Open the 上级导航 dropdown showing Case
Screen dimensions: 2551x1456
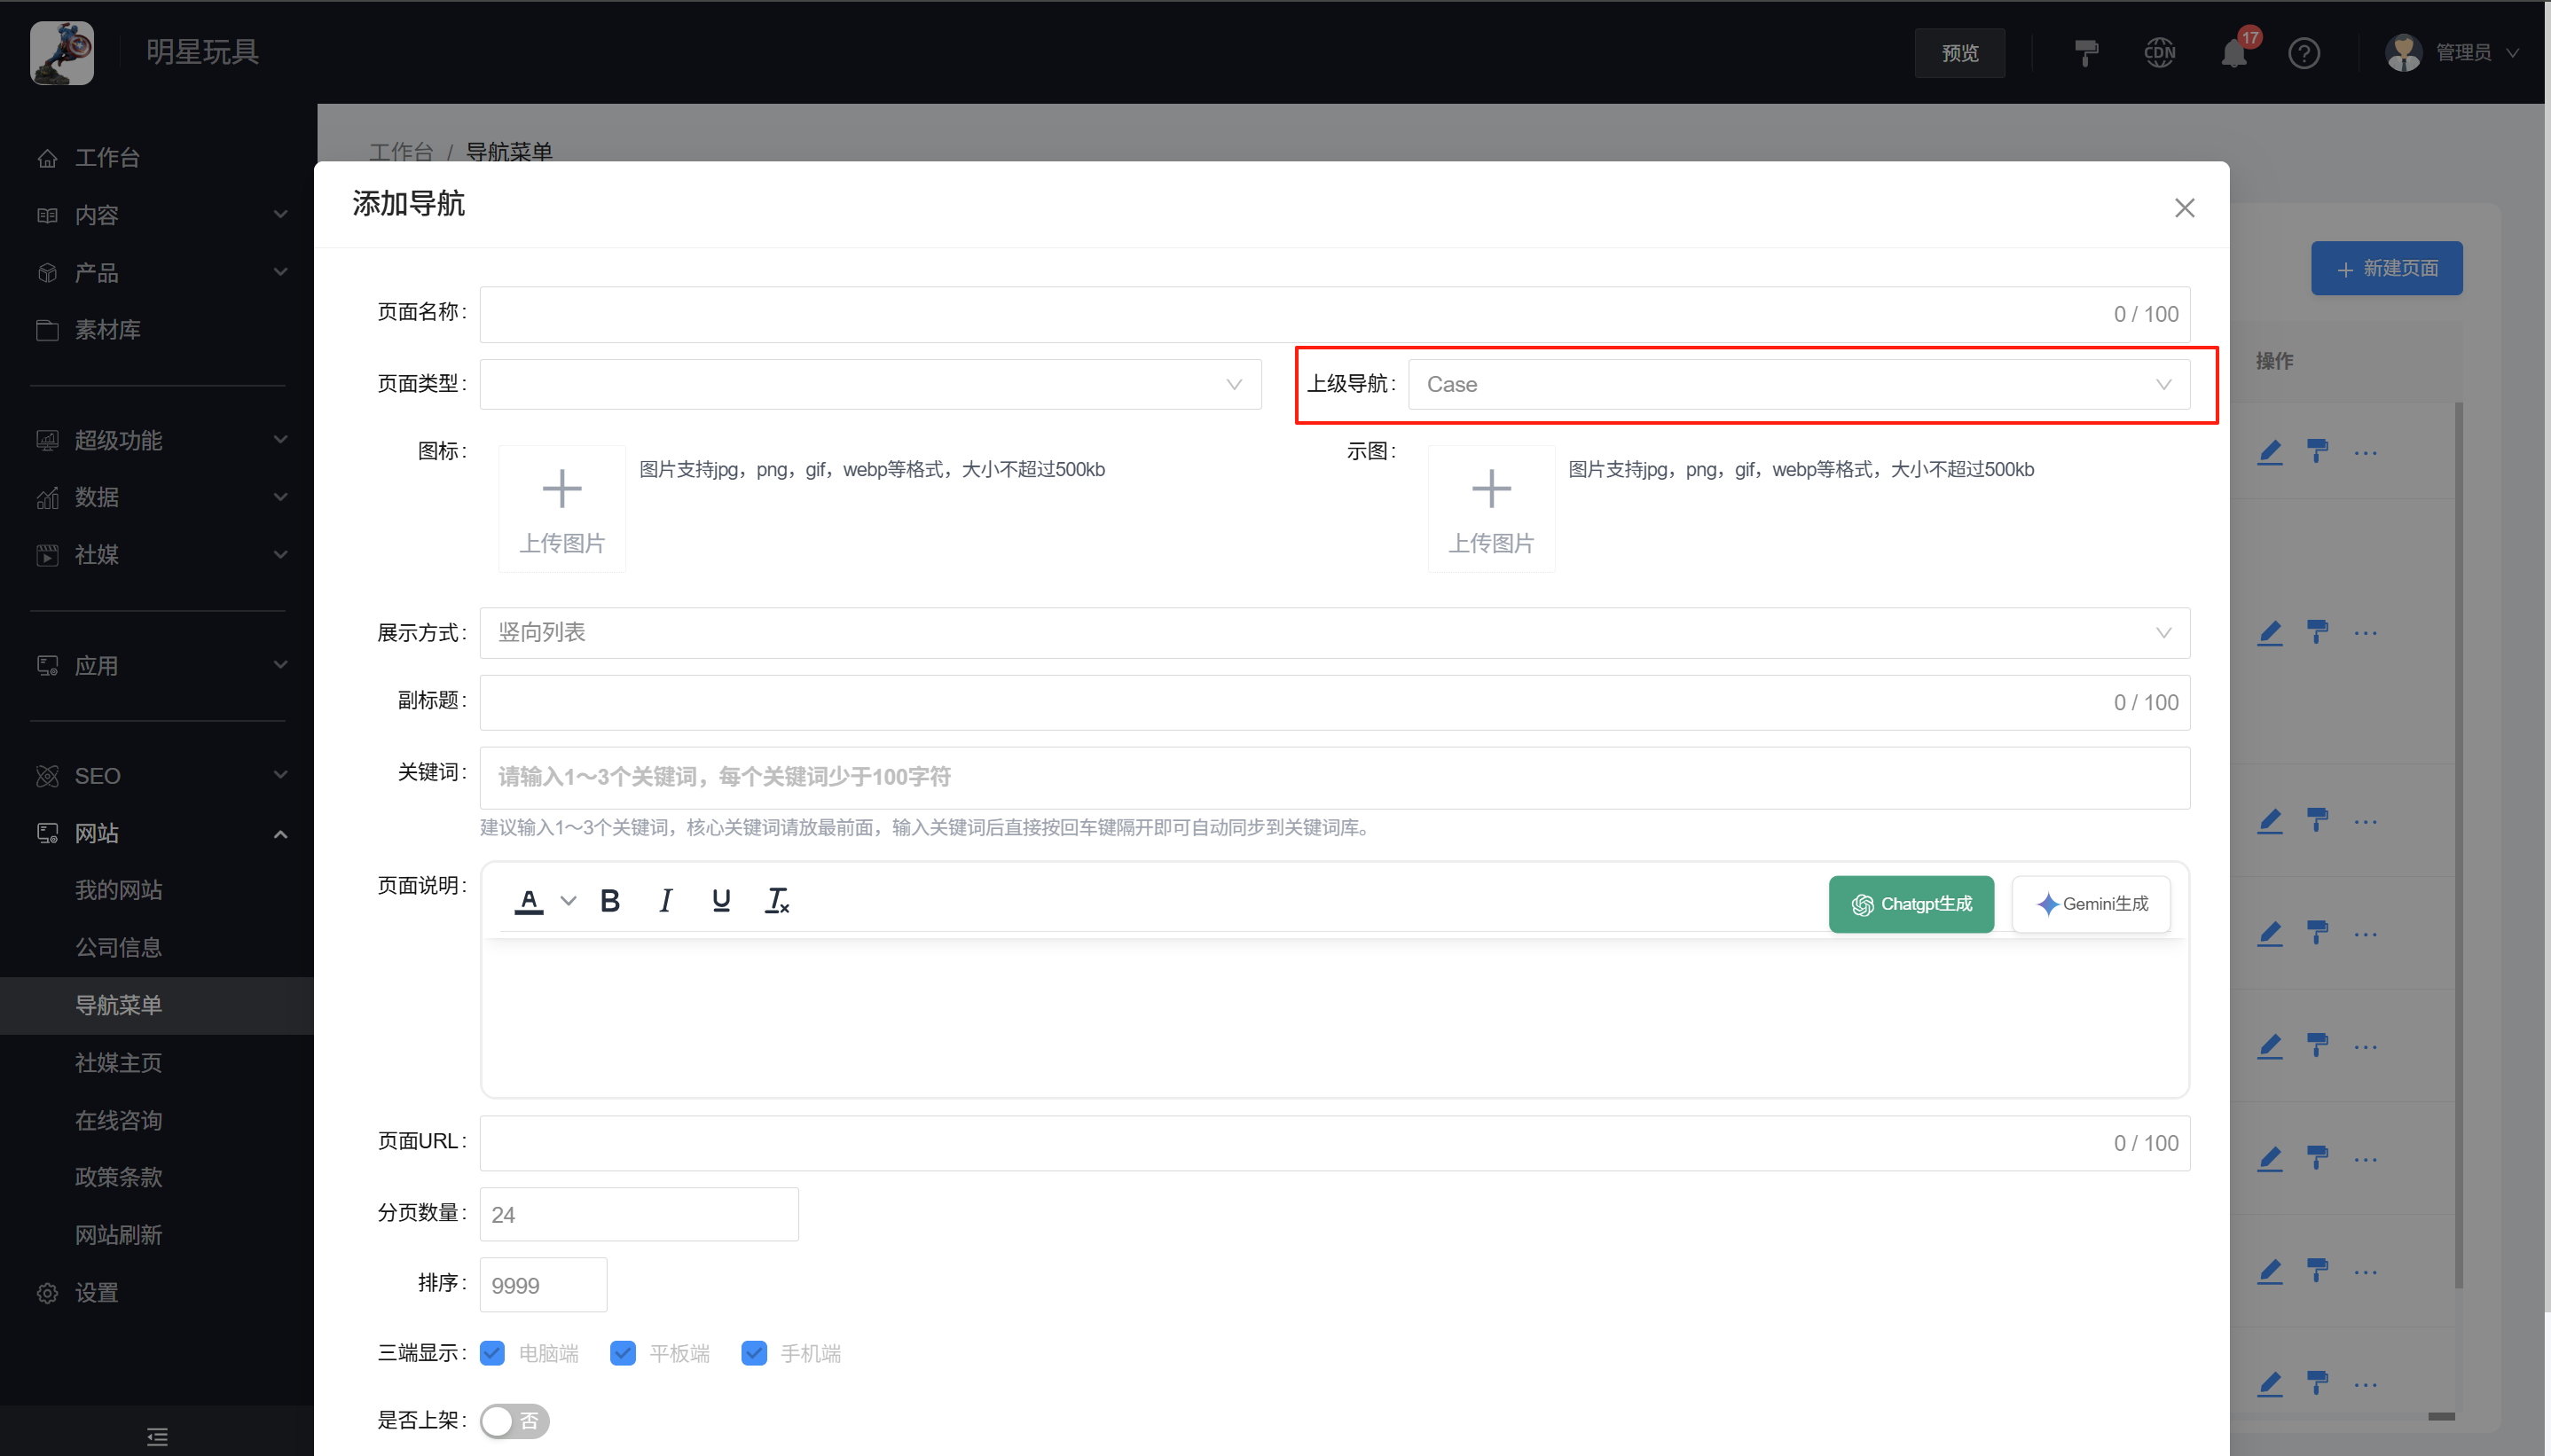pos(1797,384)
